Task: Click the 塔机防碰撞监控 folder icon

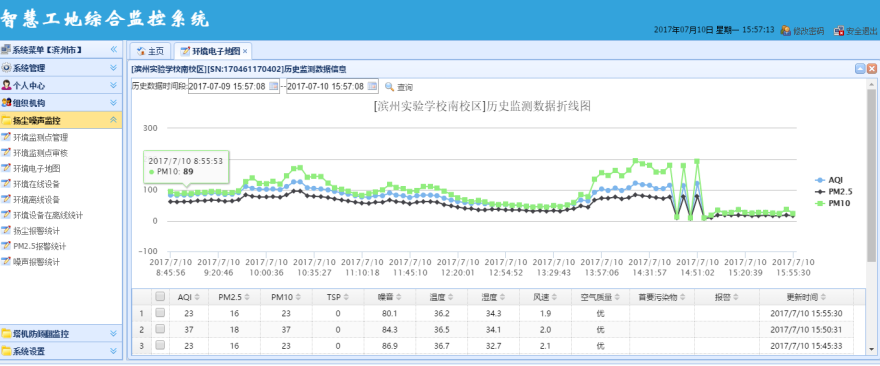Action: 7,334
